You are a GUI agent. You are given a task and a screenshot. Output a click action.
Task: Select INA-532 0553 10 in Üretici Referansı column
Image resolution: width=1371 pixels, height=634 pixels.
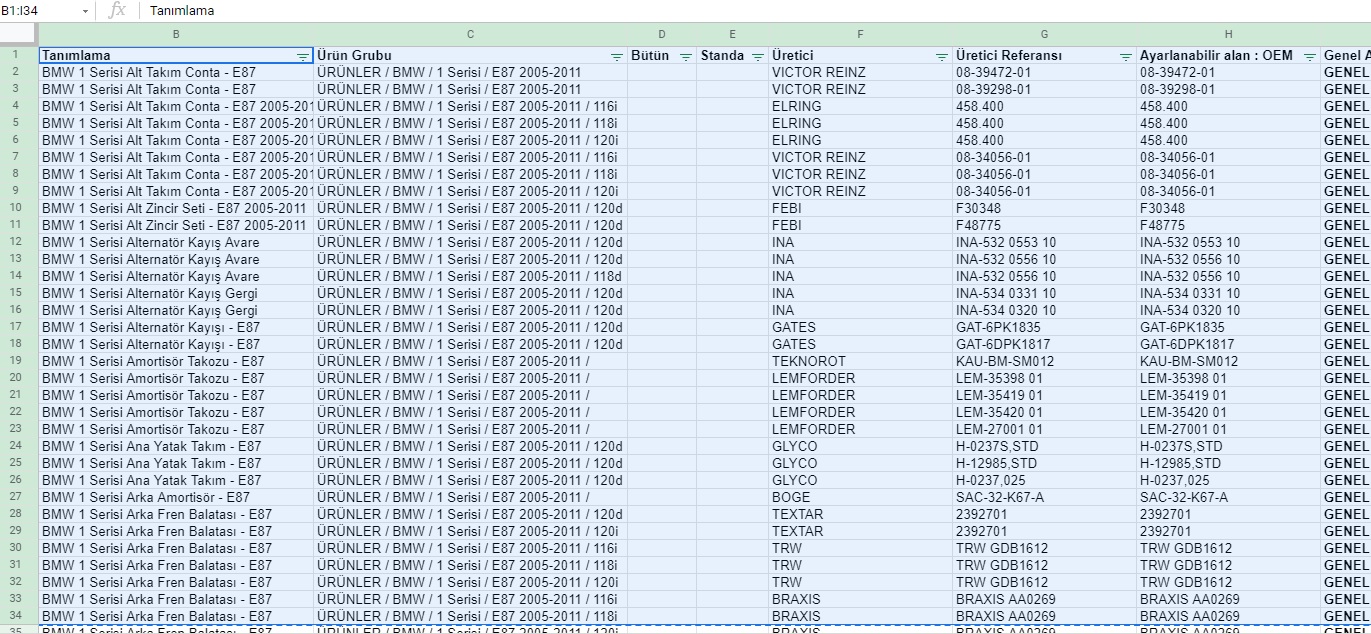pos(1045,242)
